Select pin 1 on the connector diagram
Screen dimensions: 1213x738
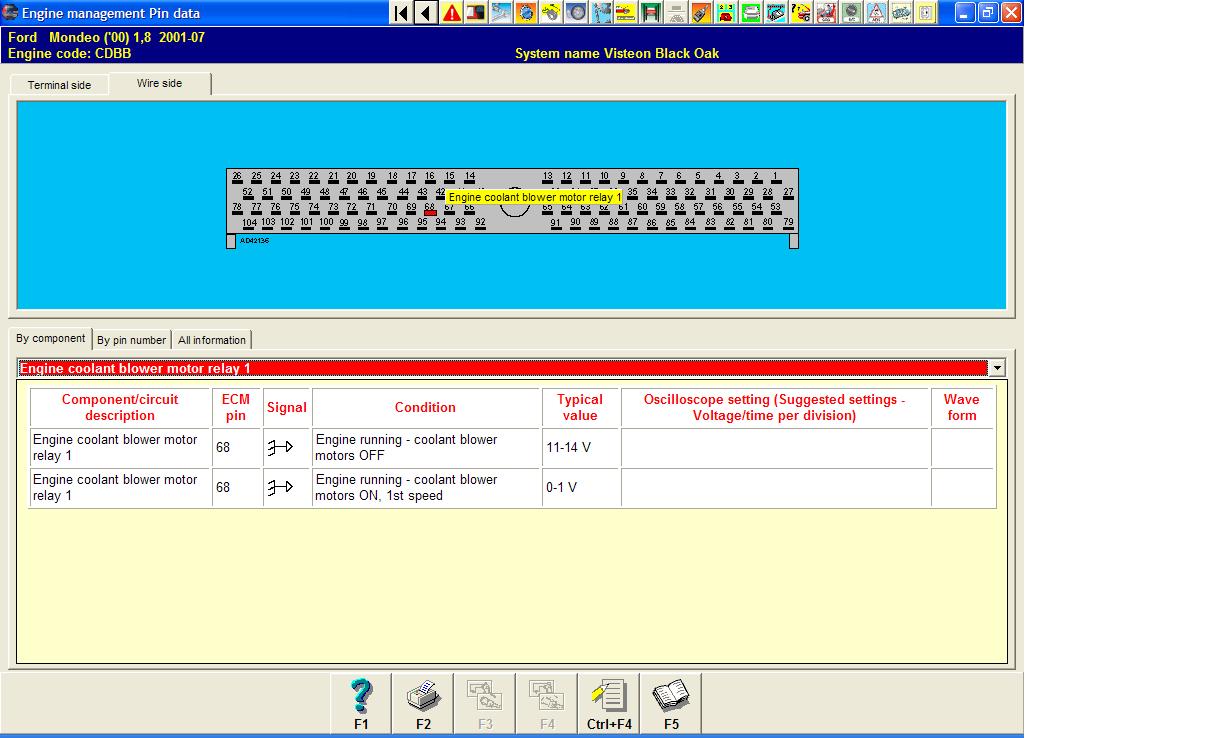click(775, 177)
